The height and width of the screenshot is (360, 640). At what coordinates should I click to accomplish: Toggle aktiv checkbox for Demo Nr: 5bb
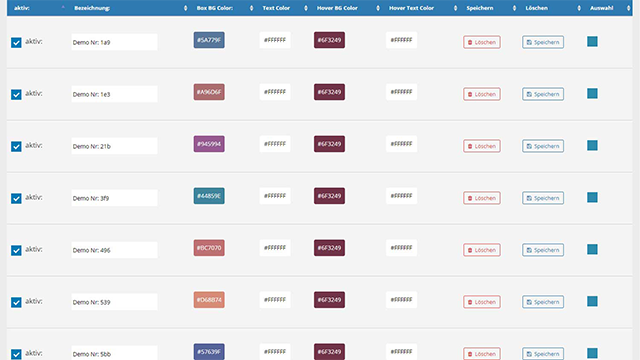(x=16, y=354)
